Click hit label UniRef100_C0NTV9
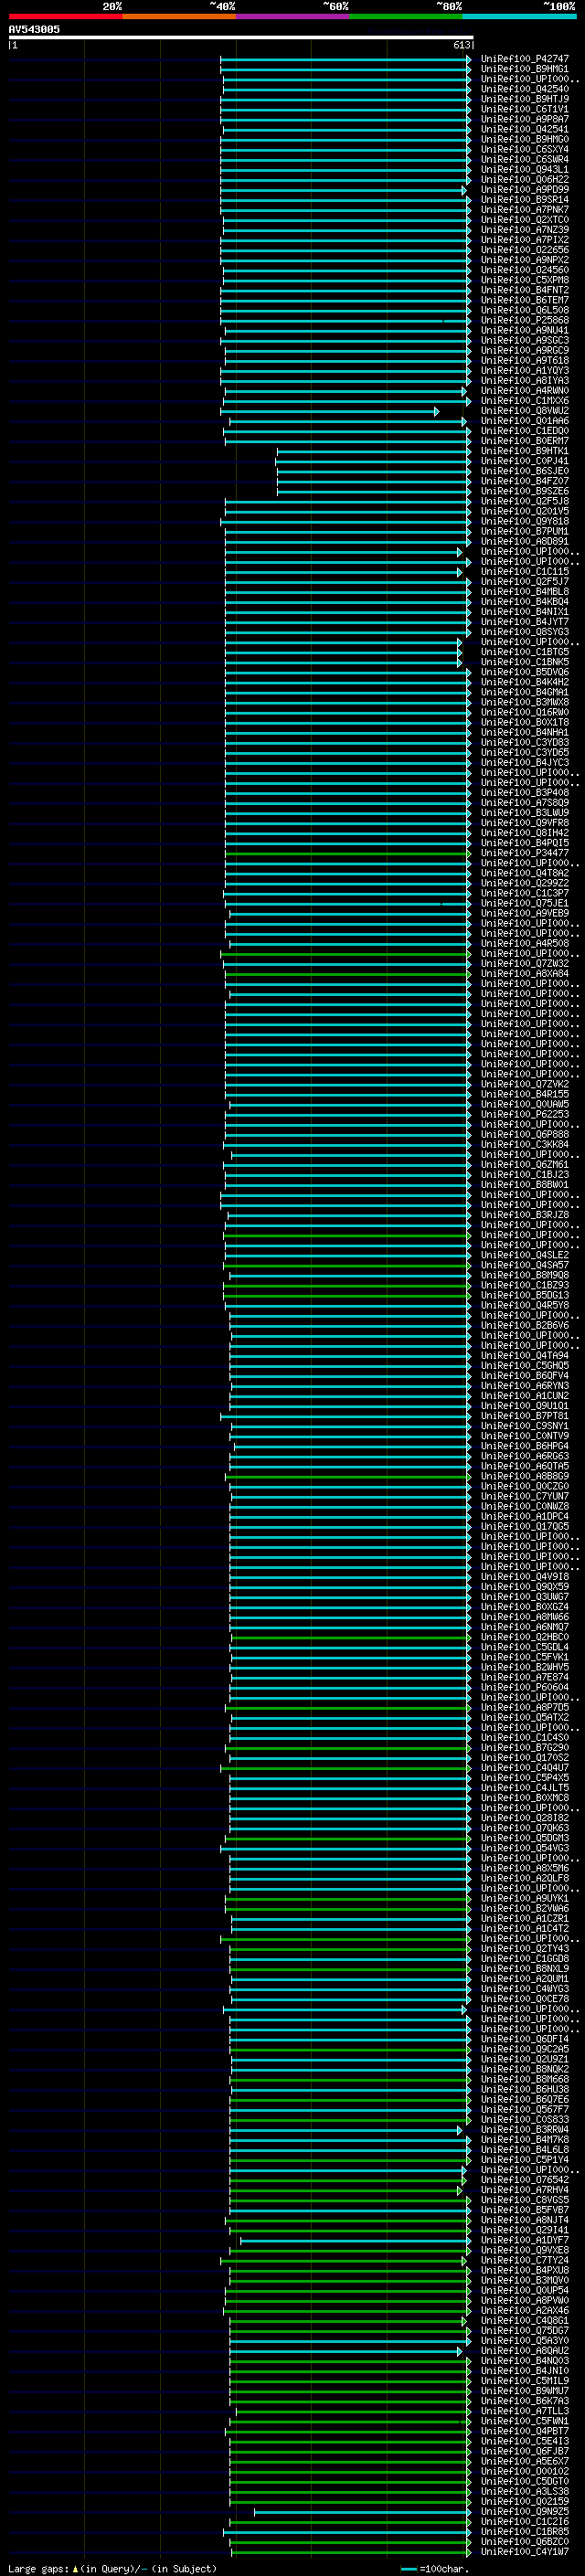 [525, 1437]
